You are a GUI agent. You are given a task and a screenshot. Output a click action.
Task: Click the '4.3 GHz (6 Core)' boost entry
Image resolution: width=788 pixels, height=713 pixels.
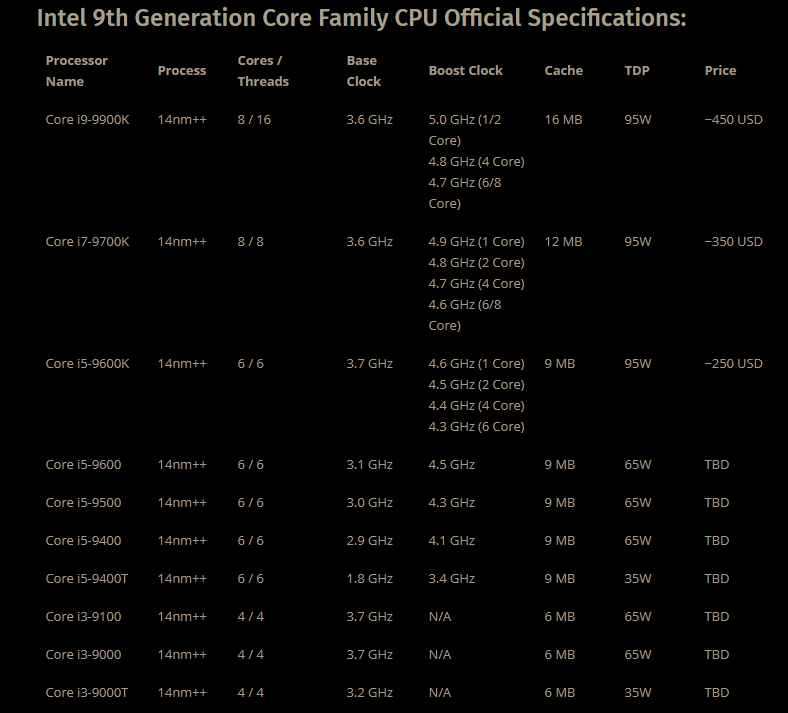(476, 427)
